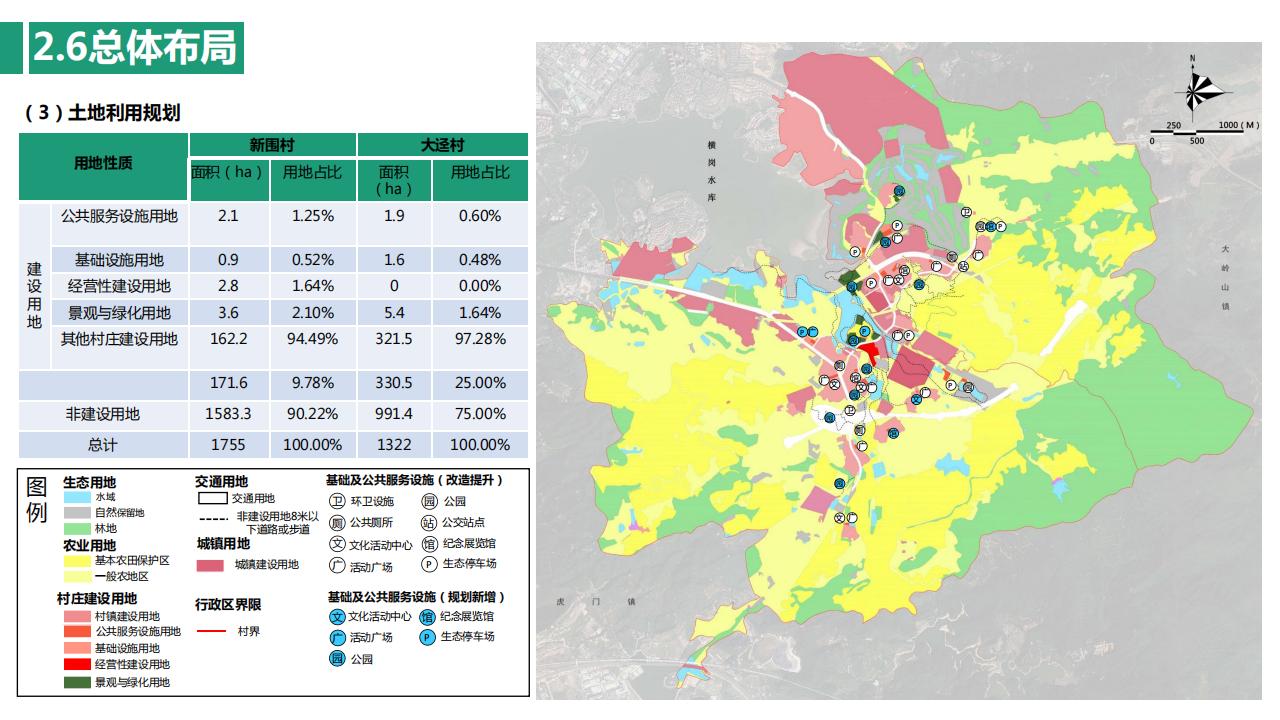1280x720 pixels.
Task: Click the table cell 1583.3
Action: (x=228, y=414)
